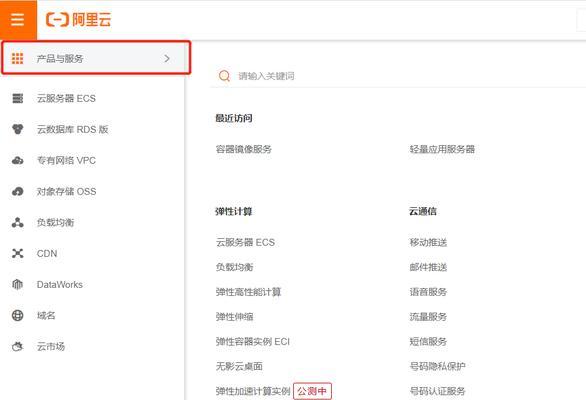The height and width of the screenshot is (400, 586).
Task: Open 域名 in the sidebar
Action: tap(46, 316)
